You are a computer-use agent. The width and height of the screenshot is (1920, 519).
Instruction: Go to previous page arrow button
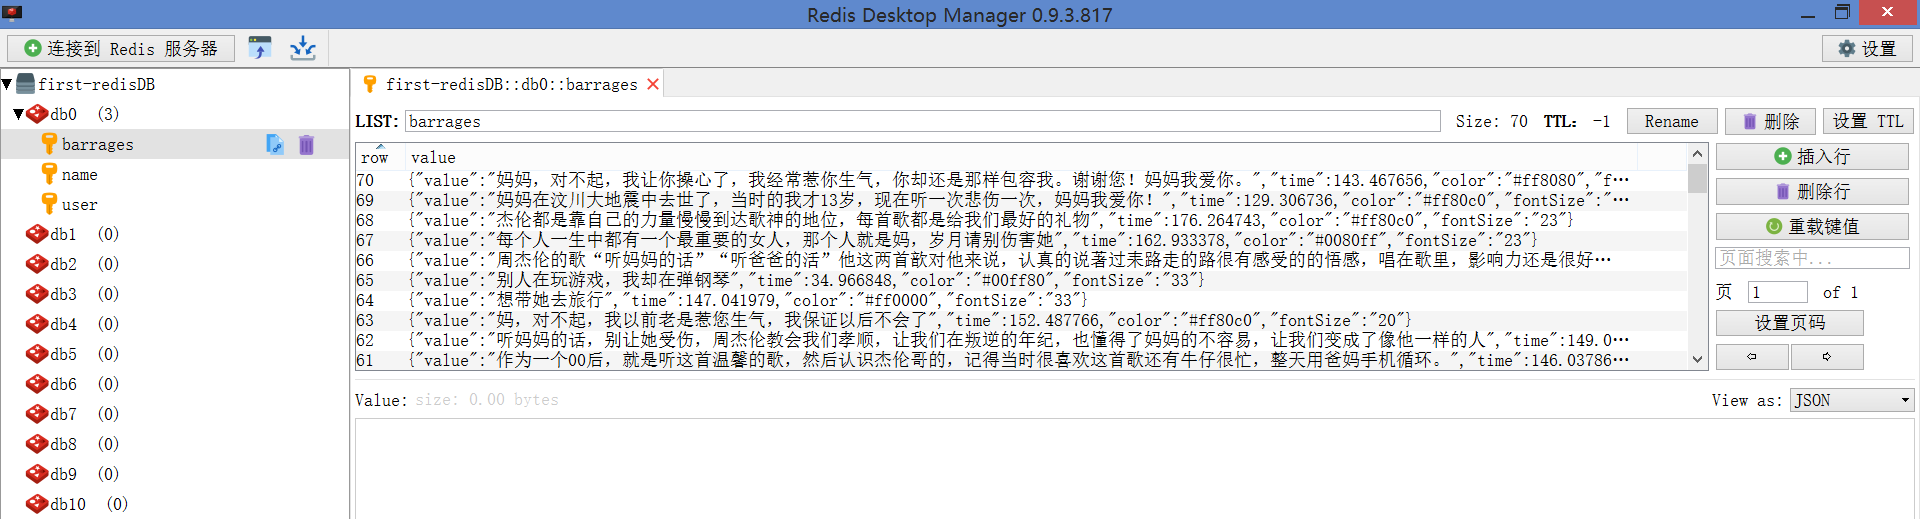[x=1752, y=357]
